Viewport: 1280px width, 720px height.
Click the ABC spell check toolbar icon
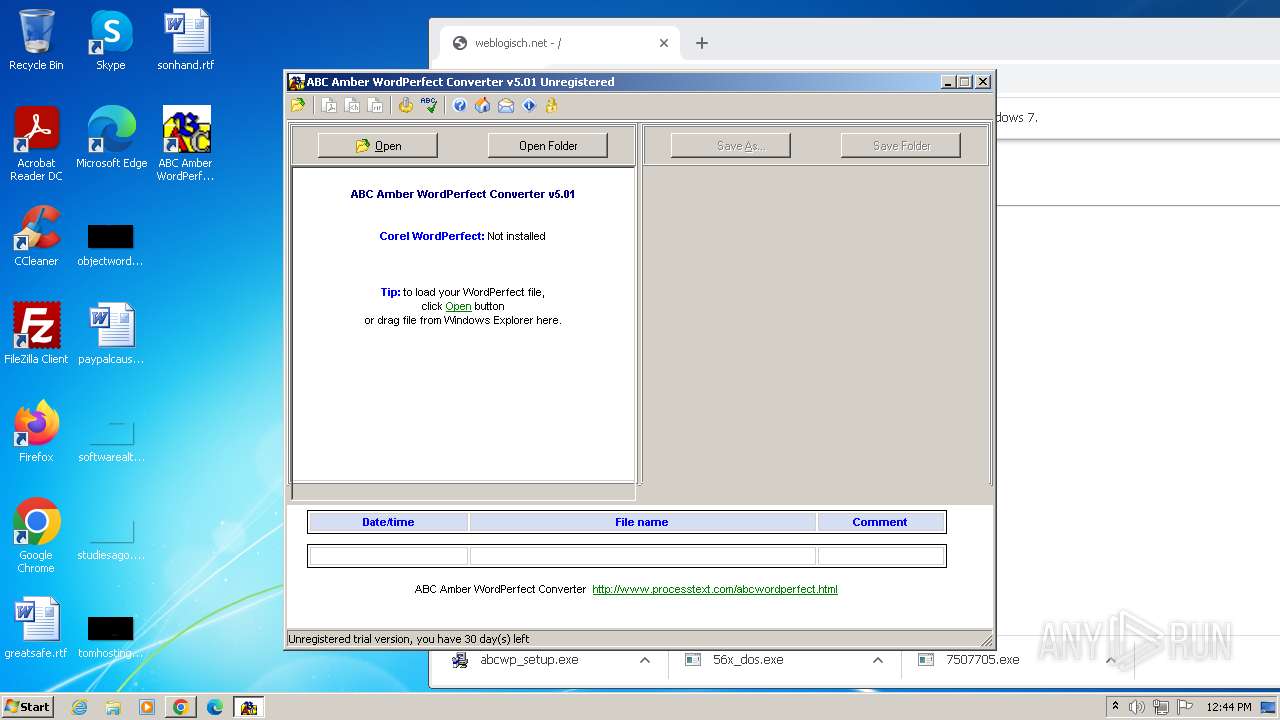tap(429, 105)
